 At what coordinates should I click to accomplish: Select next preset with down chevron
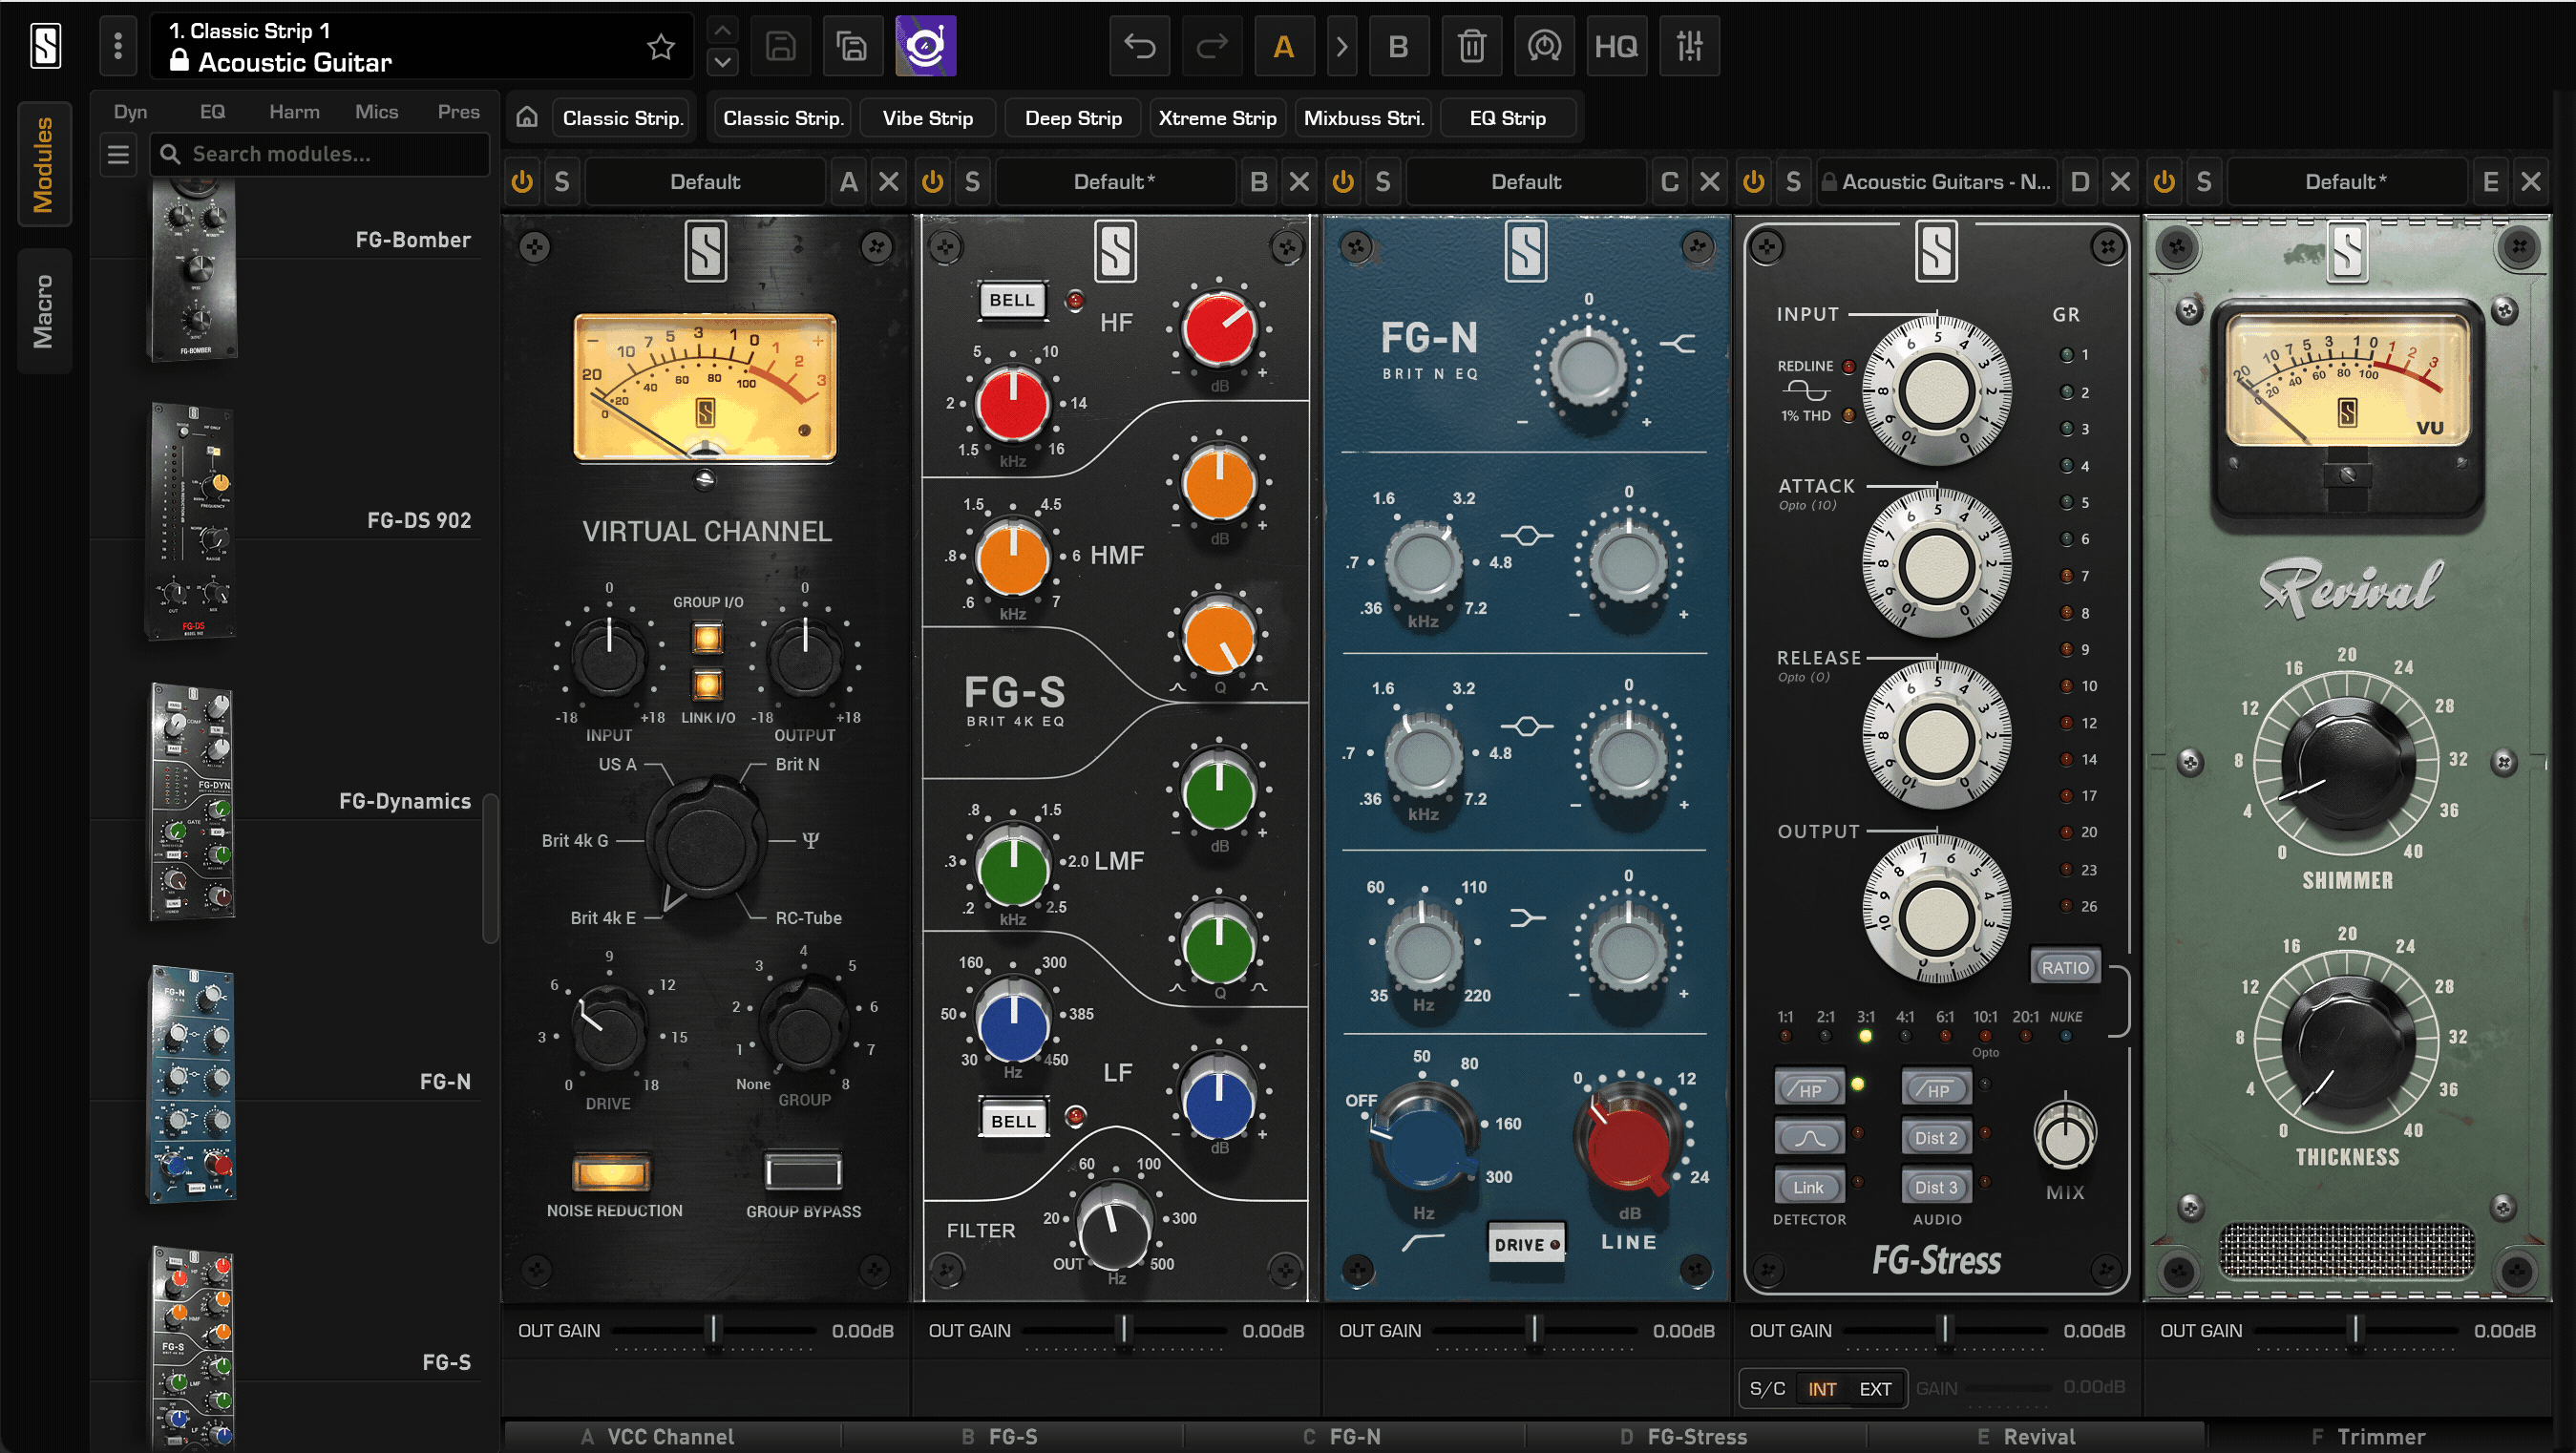[722, 62]
